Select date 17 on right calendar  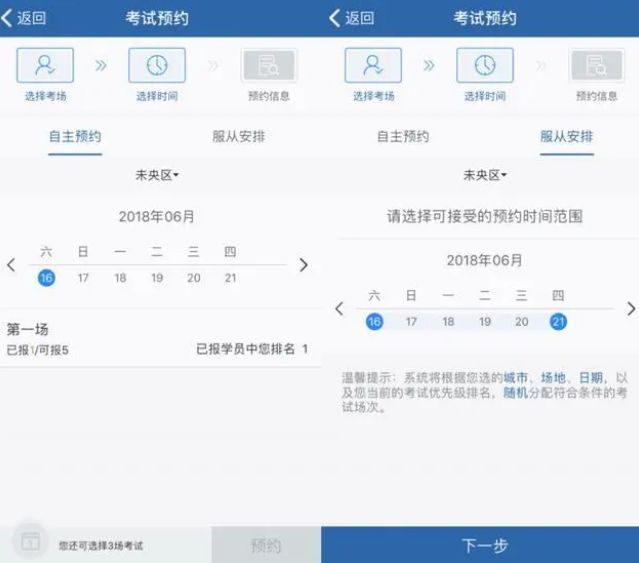point(411,322)
